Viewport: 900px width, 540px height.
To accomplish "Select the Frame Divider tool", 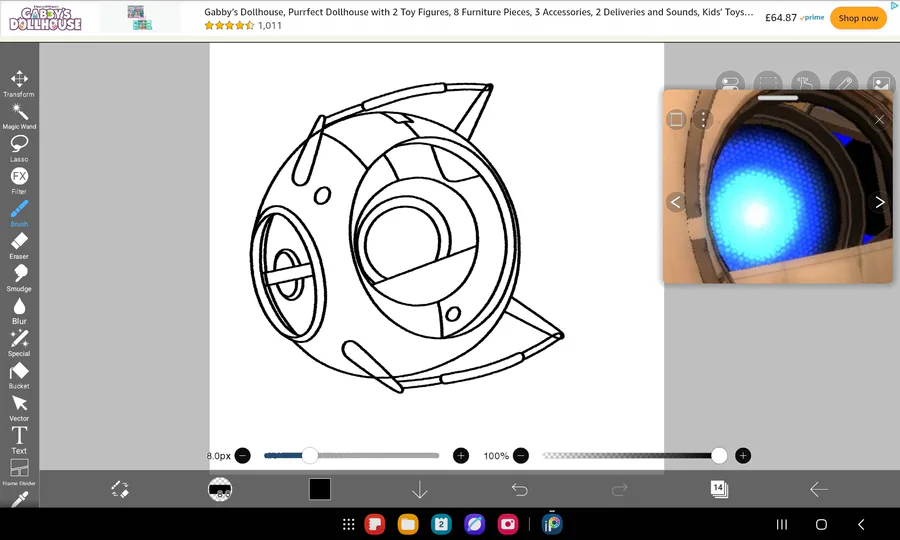I will tap(19, 472).
